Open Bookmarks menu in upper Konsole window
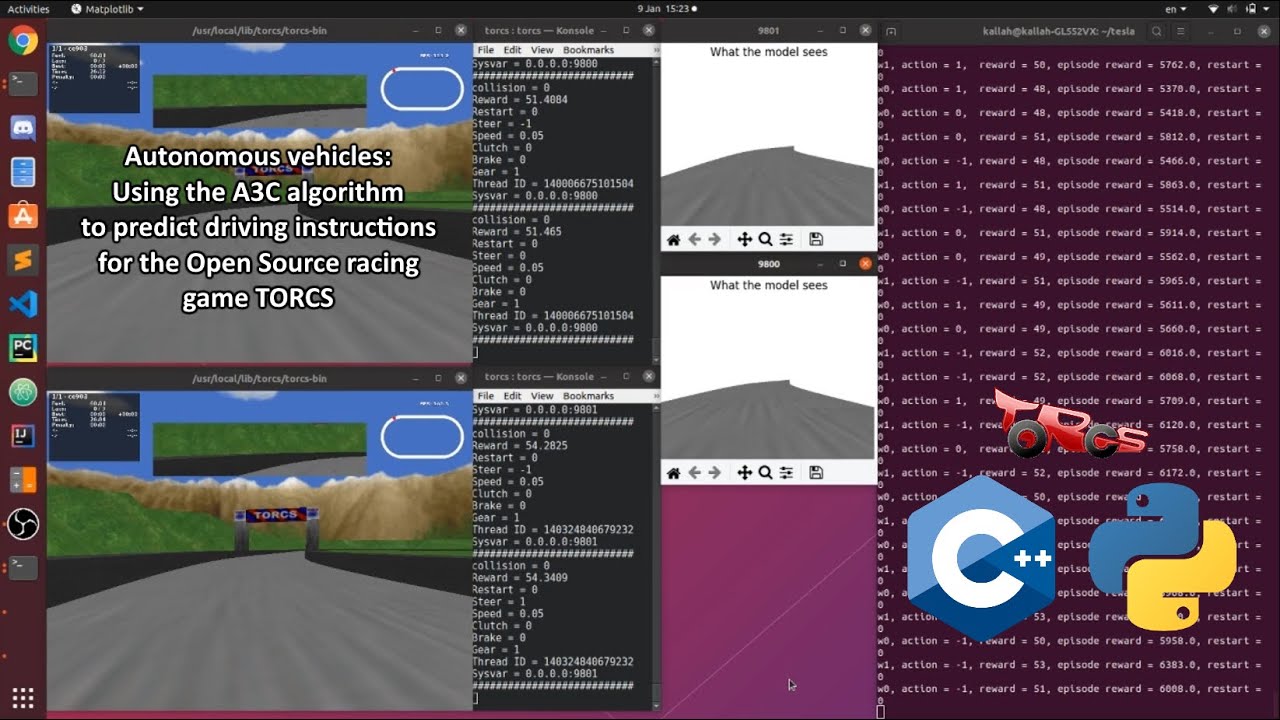The width and height of the screenshot is (1280, 720). click(588, 50)
